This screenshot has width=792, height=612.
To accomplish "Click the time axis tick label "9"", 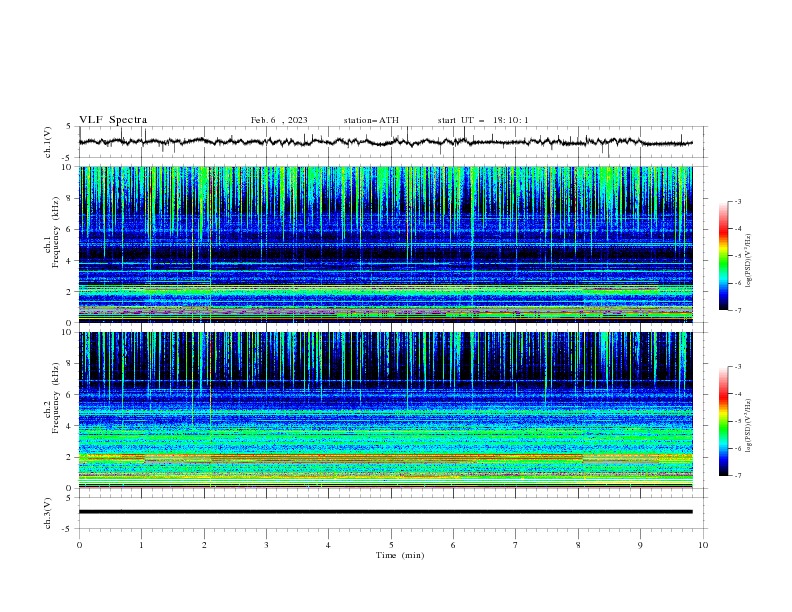I will pos(640,545).
